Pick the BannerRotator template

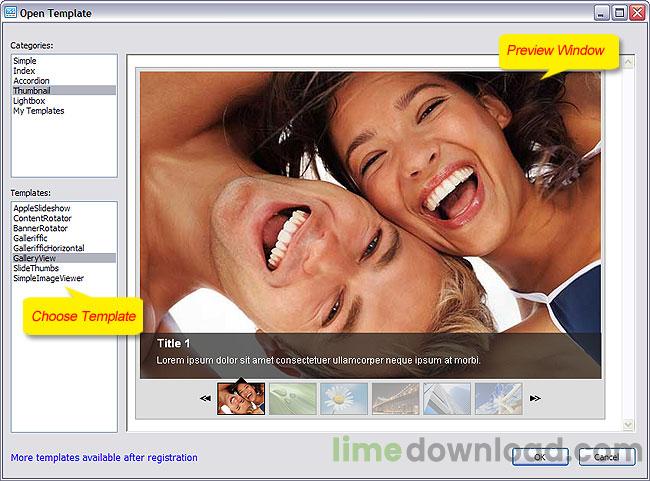42,227
